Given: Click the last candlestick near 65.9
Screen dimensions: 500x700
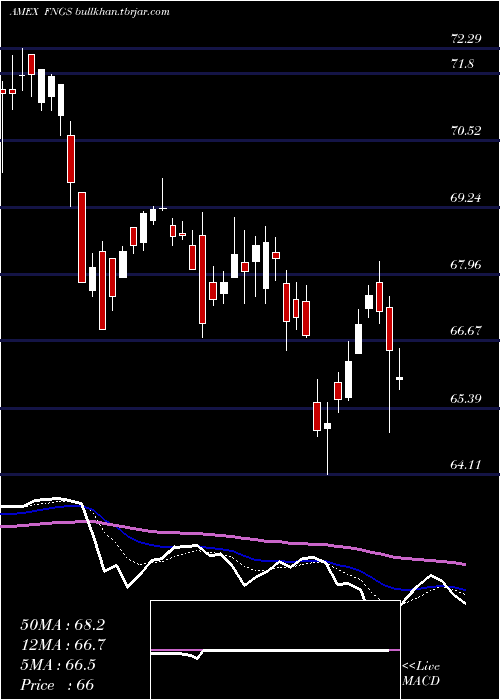Looking at the screenshot, I should coord(400,378).
